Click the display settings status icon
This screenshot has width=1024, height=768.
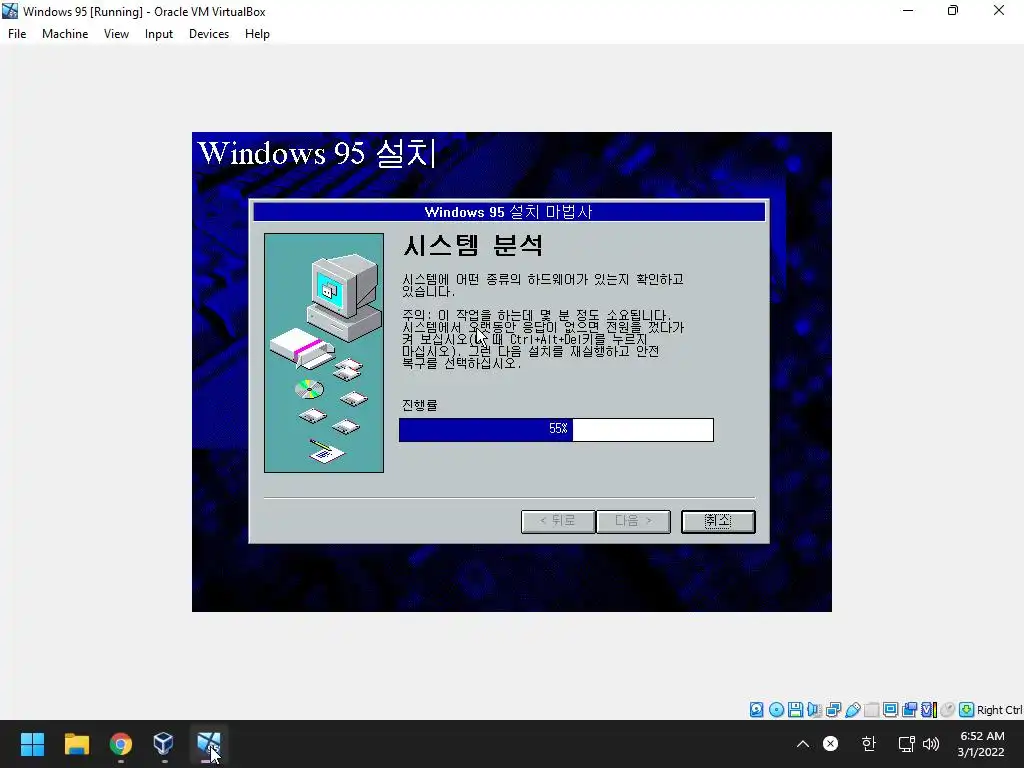click(890, 710)
